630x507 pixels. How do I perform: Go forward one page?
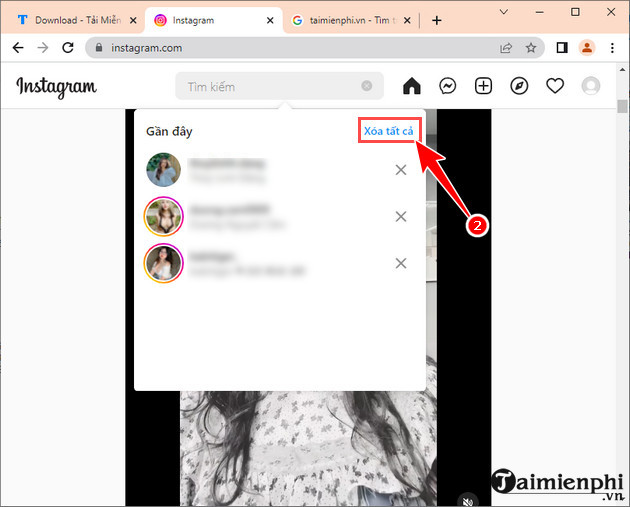(x=43, y=48)
